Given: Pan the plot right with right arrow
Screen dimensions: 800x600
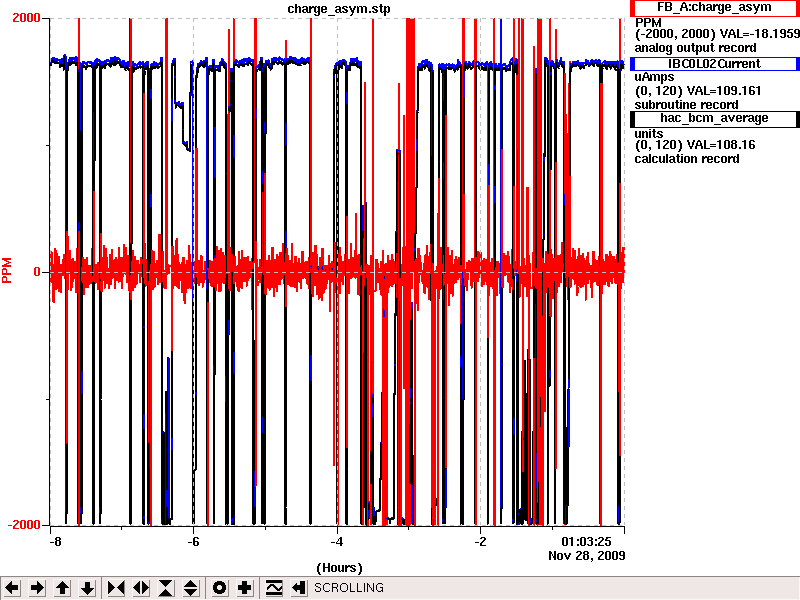Looking at the screenshot, I should coord(37,588).
